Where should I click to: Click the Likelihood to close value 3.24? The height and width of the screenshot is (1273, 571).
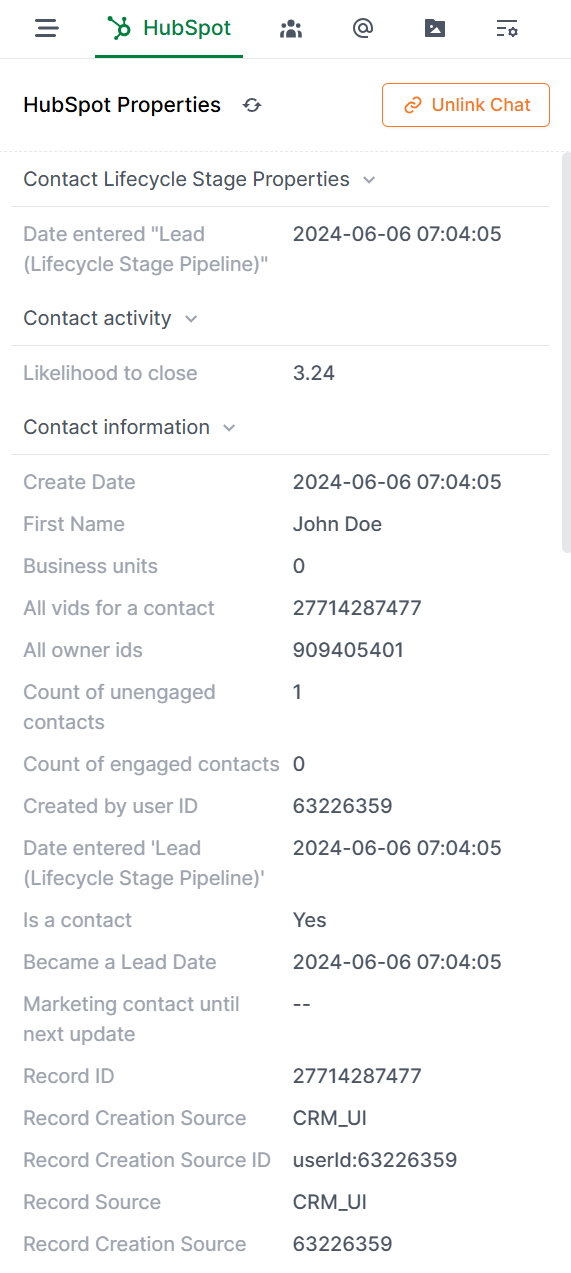tap(314, 373)
